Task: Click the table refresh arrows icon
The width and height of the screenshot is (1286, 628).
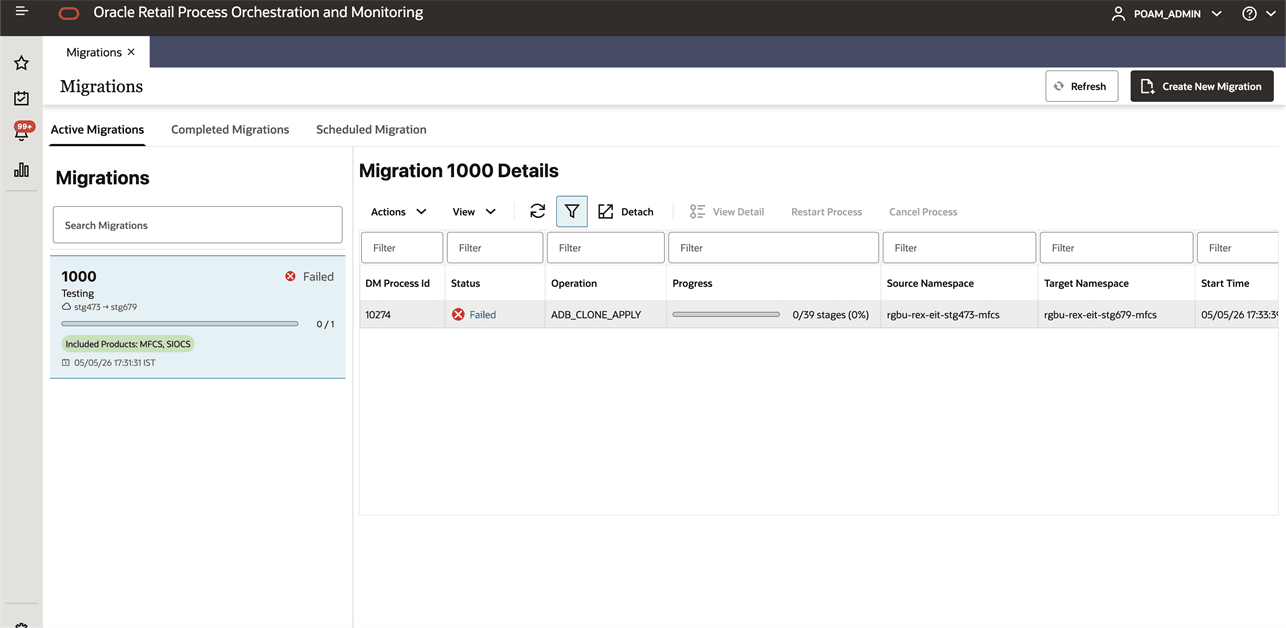Action: 537,211
